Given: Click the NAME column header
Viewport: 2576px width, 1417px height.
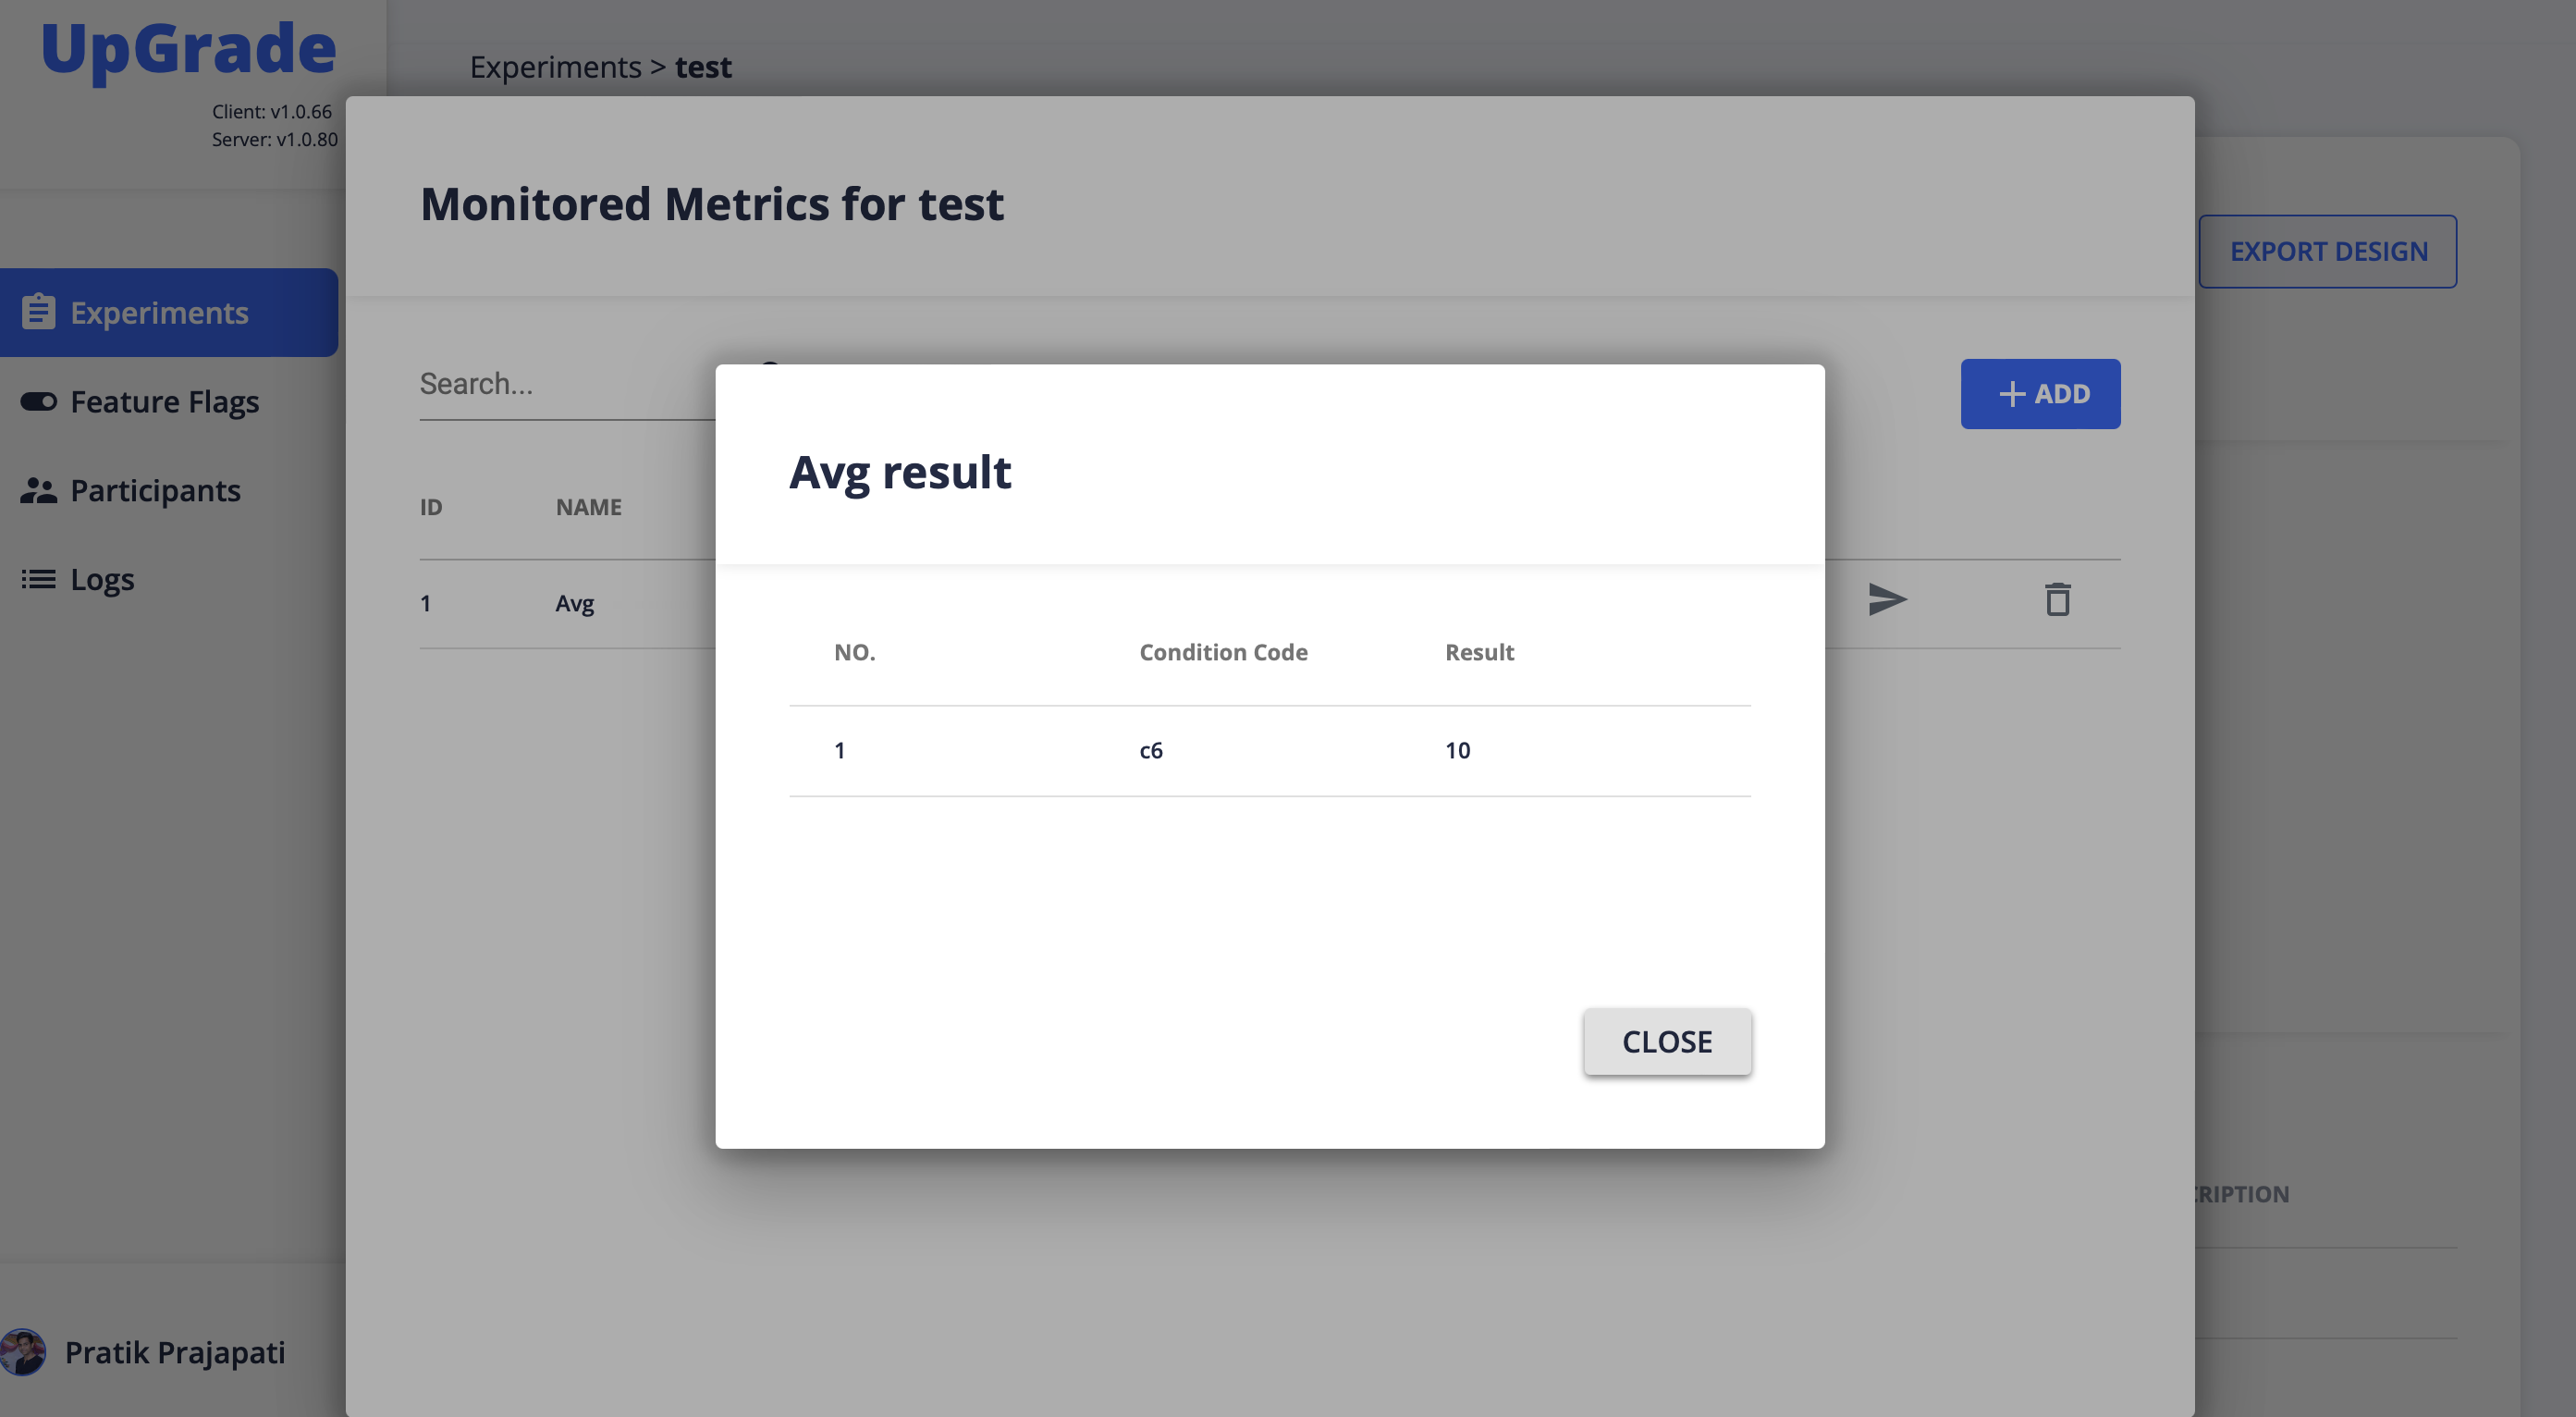Looking at the screenshot, I should click(588, 506).
